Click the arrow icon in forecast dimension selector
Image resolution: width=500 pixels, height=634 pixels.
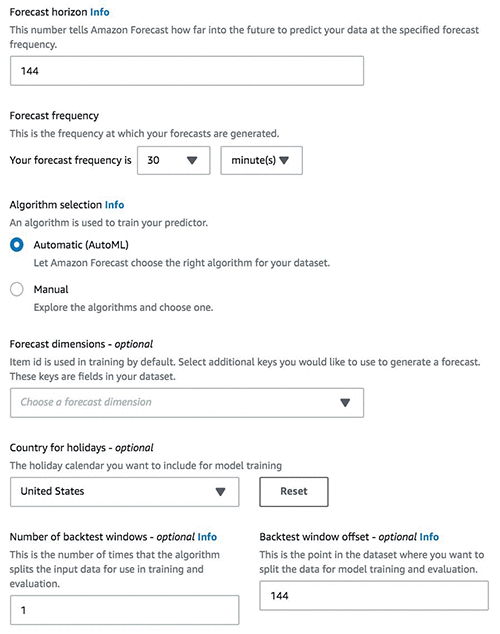(x=345, y=403)
